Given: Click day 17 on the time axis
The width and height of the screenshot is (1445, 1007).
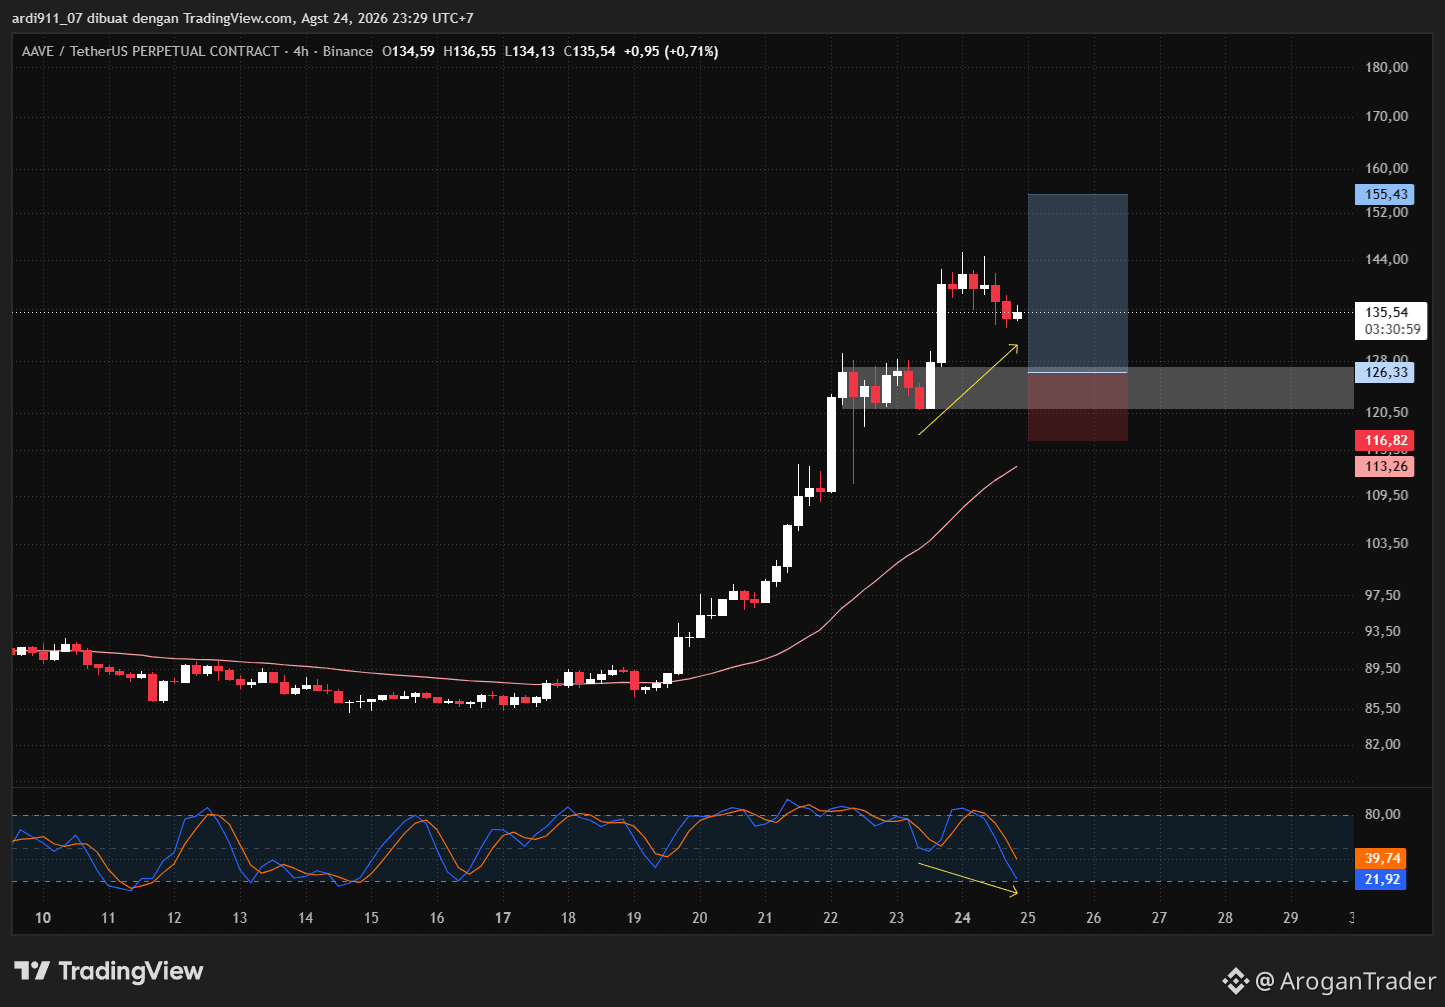Looking at the screenshot, I should (503, 918).
